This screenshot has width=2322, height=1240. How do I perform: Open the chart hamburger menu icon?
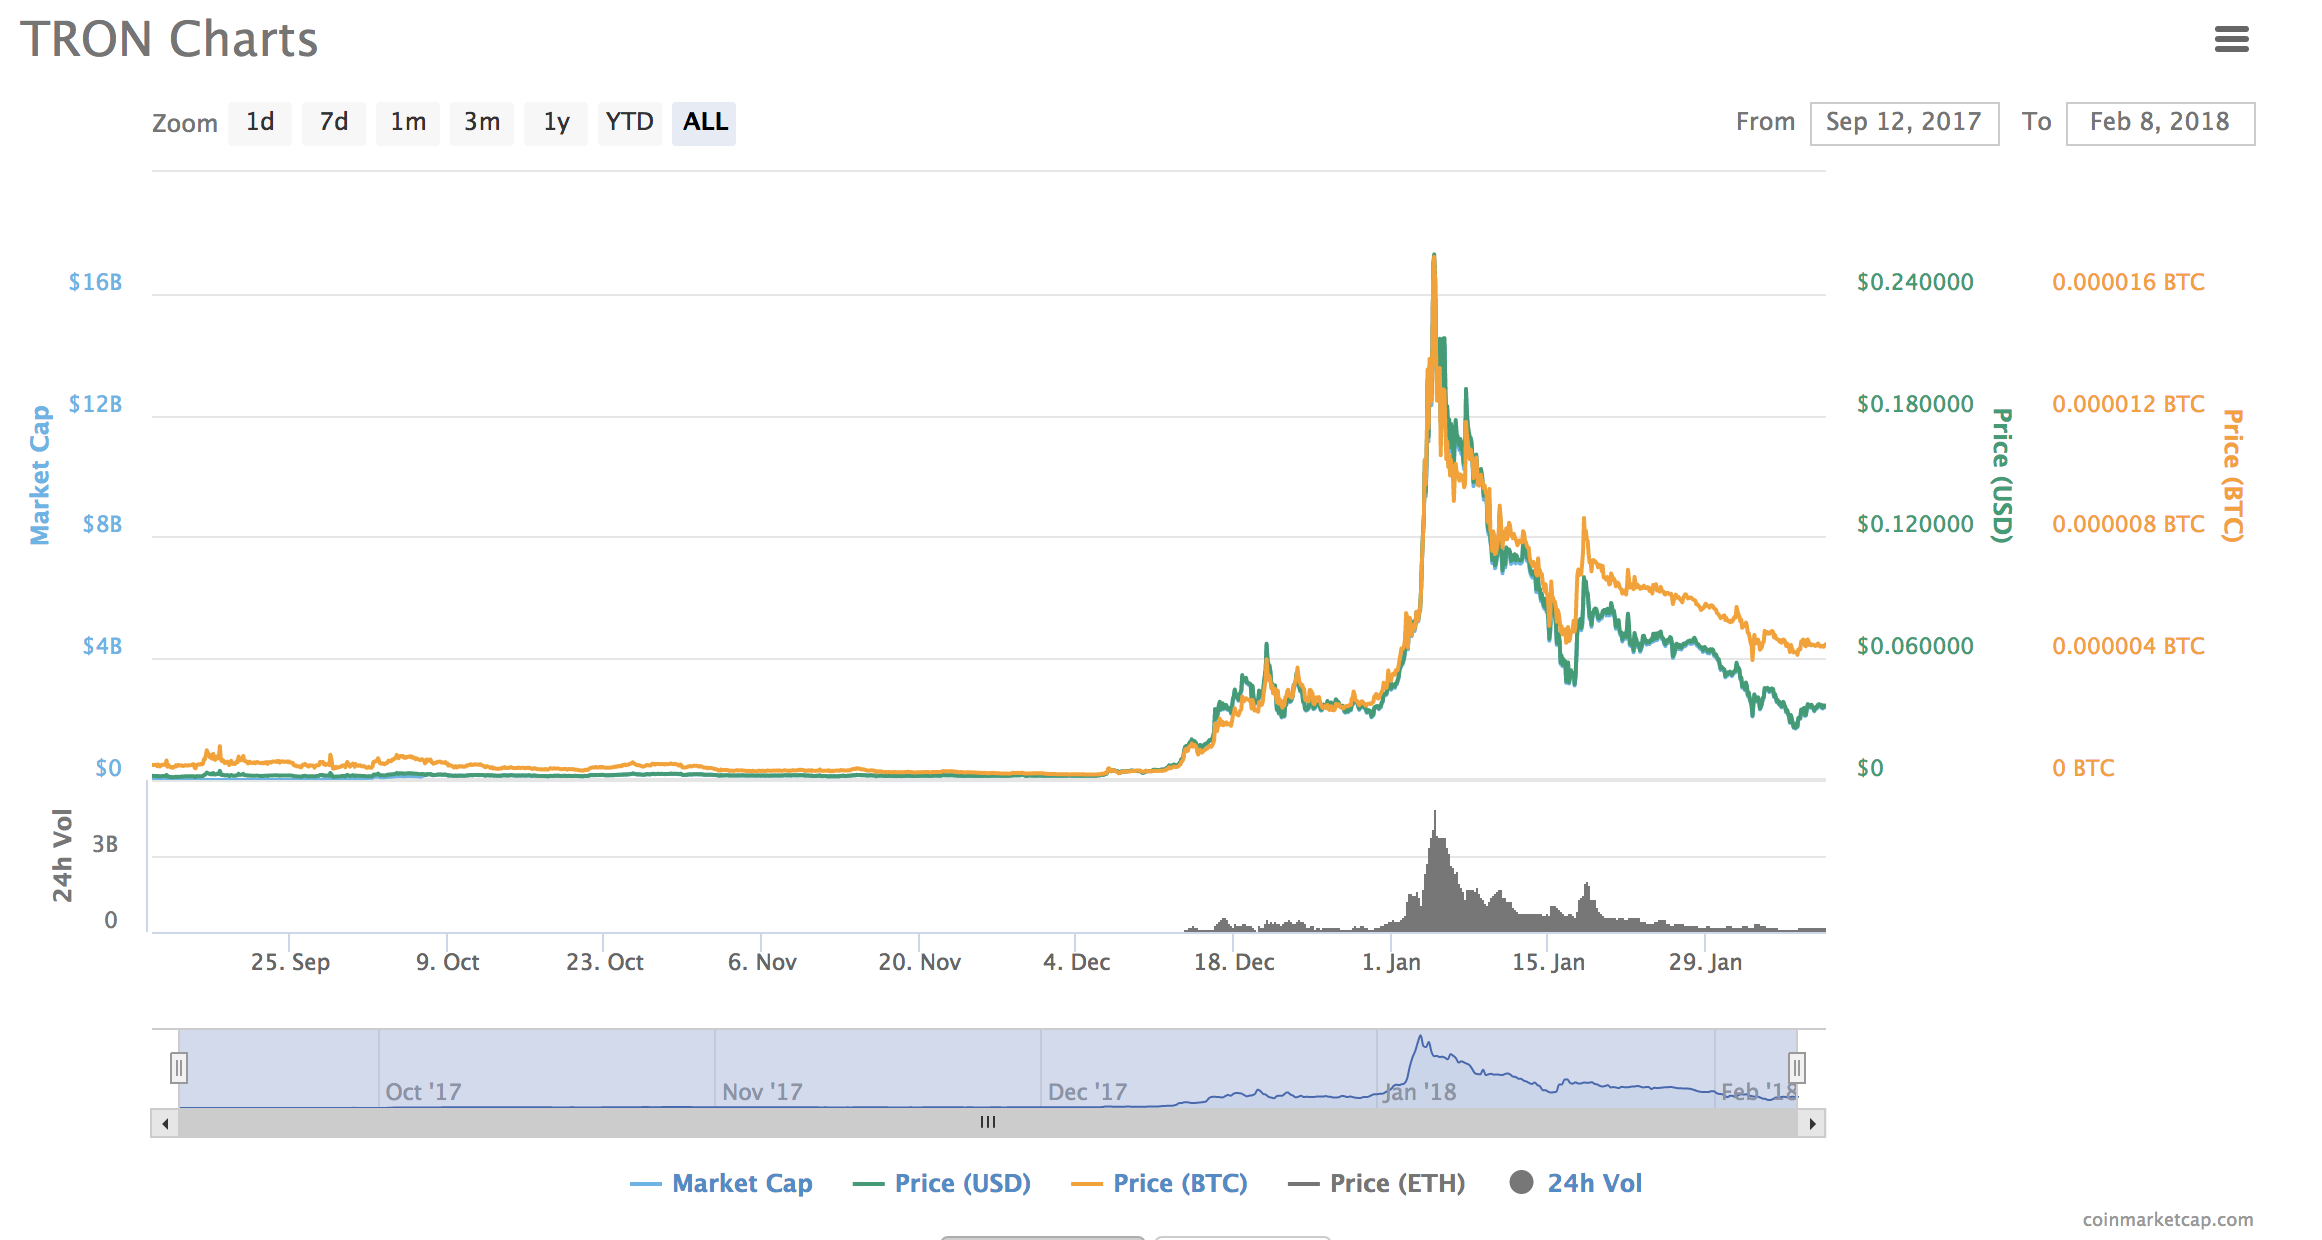click(2231, 39)
